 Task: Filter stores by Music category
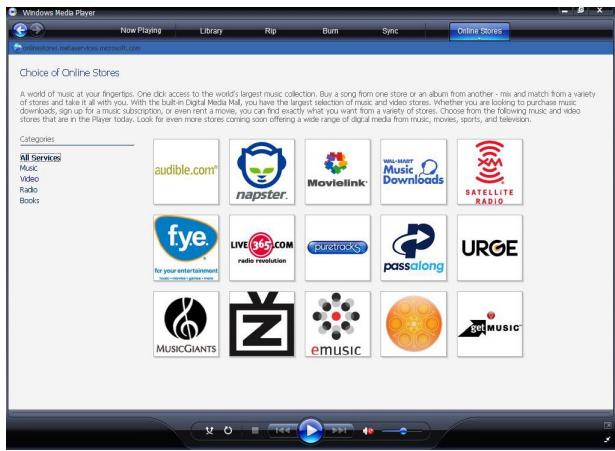(29, 168)
